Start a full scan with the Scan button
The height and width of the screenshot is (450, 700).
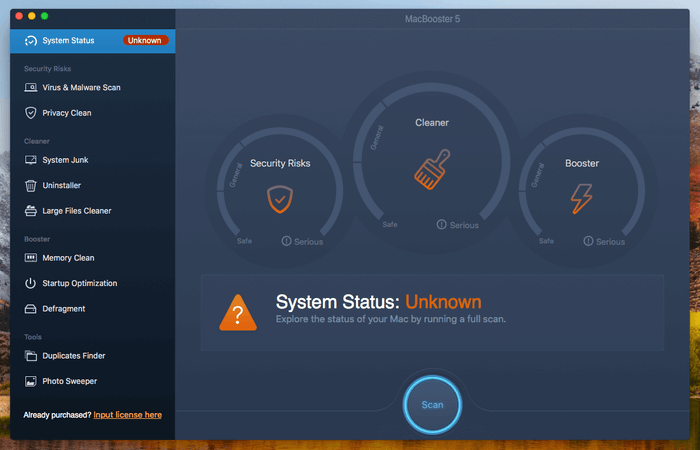(432, 405)
